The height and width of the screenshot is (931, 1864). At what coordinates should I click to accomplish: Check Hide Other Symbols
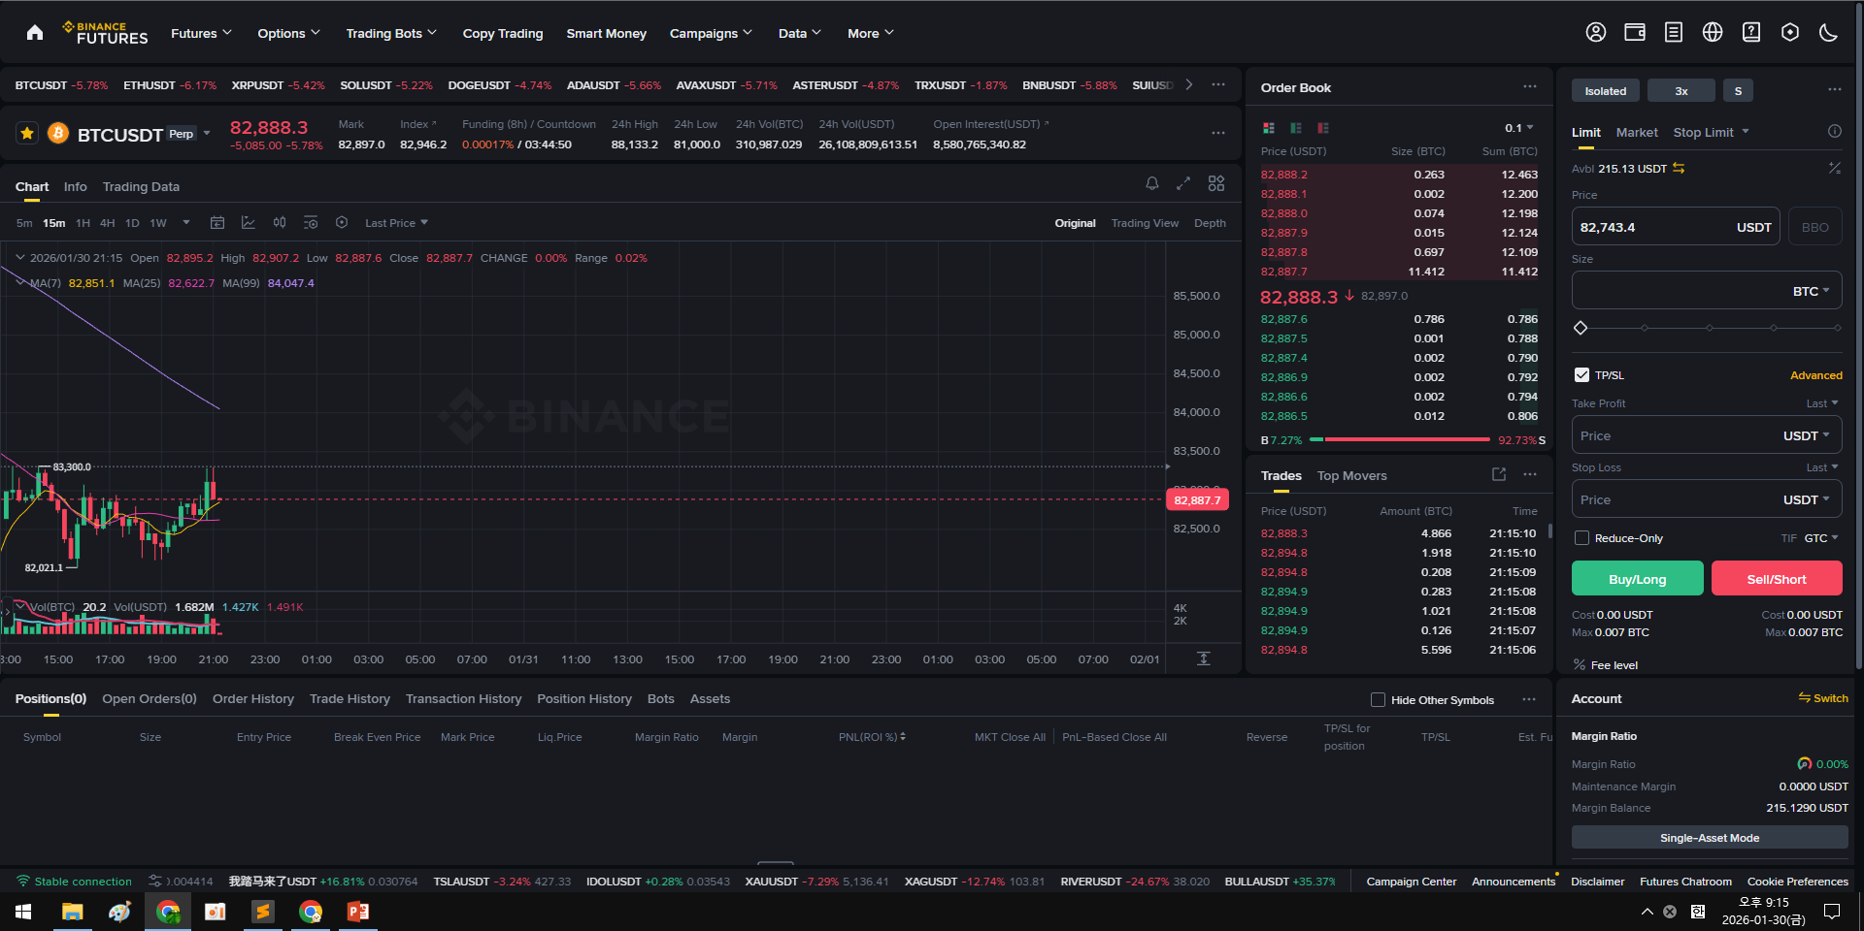[1377, 699]
